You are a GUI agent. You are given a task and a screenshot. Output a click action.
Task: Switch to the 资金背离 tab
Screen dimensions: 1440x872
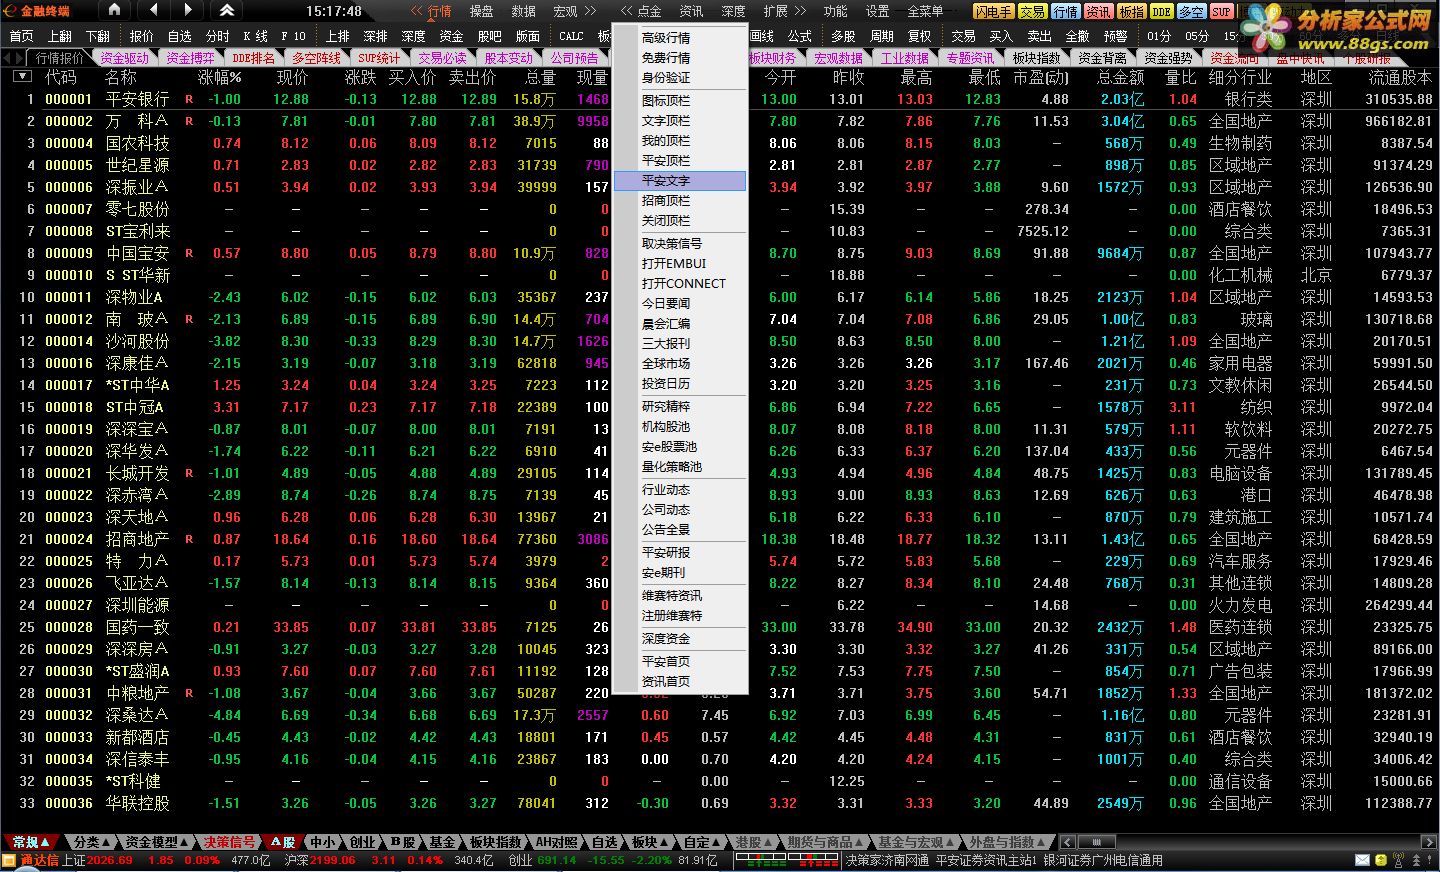(1103, 58)
